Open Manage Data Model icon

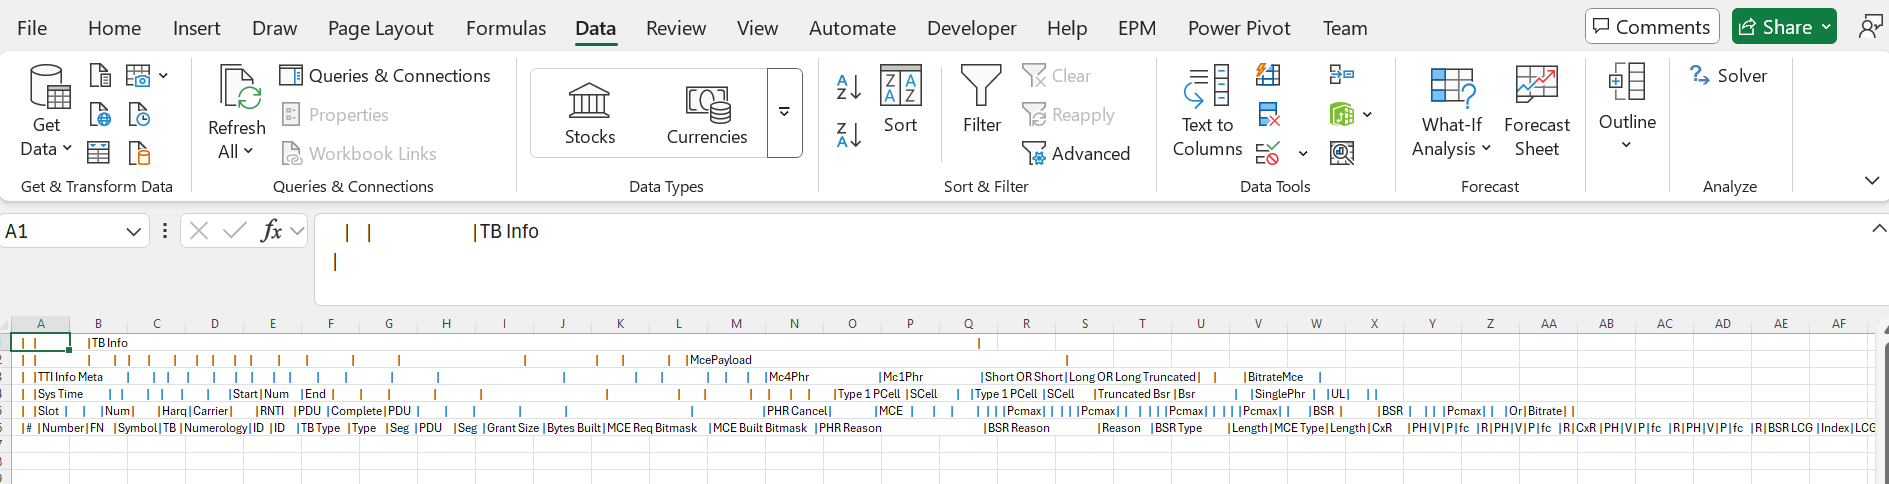1342,153
